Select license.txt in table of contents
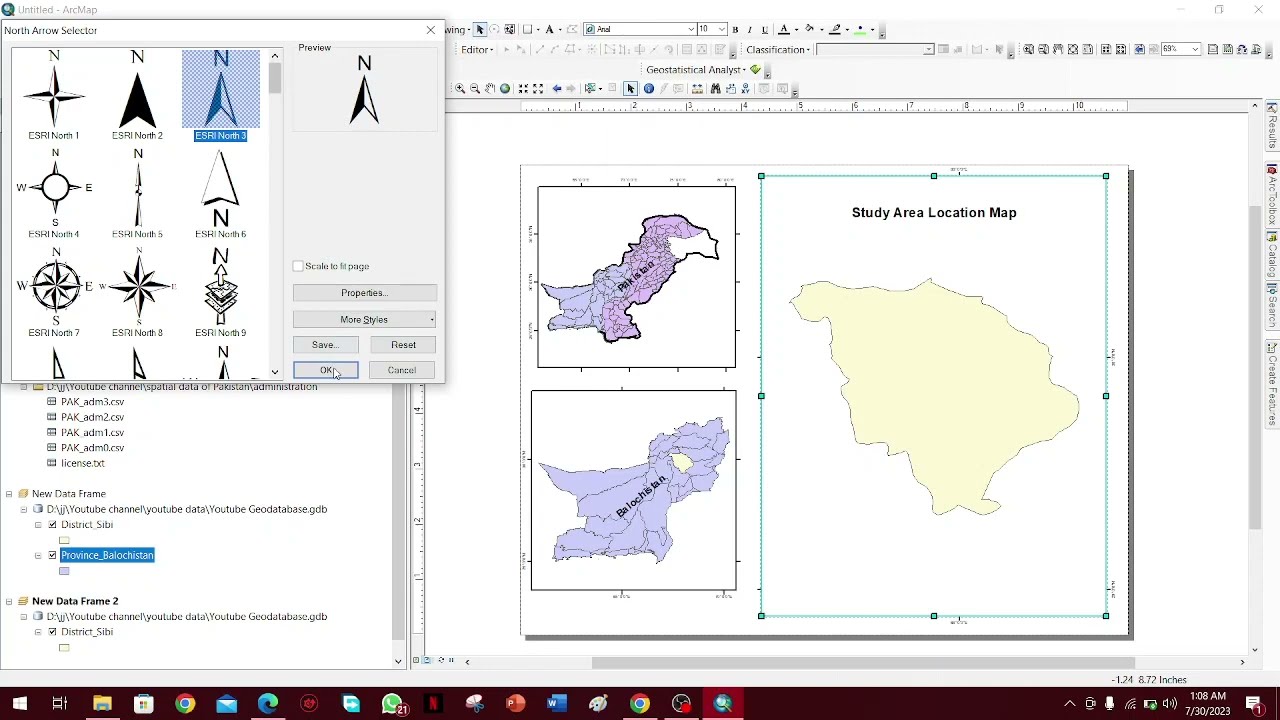The image size is (1280, 720). [x=82, y=463]
